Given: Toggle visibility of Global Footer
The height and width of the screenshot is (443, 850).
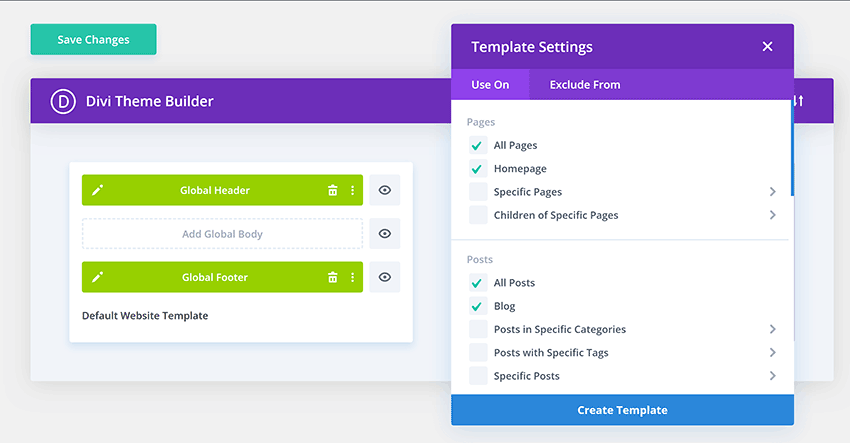Looking at the screenshot, I should (x=385, y=277).
